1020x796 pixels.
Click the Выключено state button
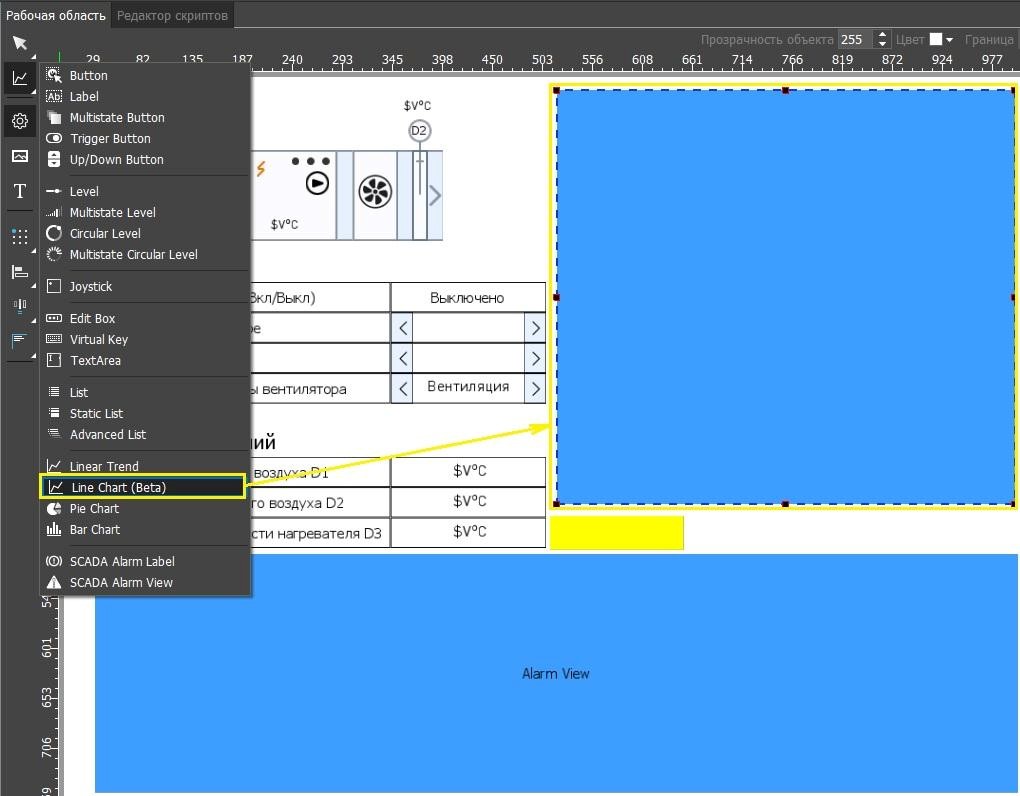tap(467, 298)
